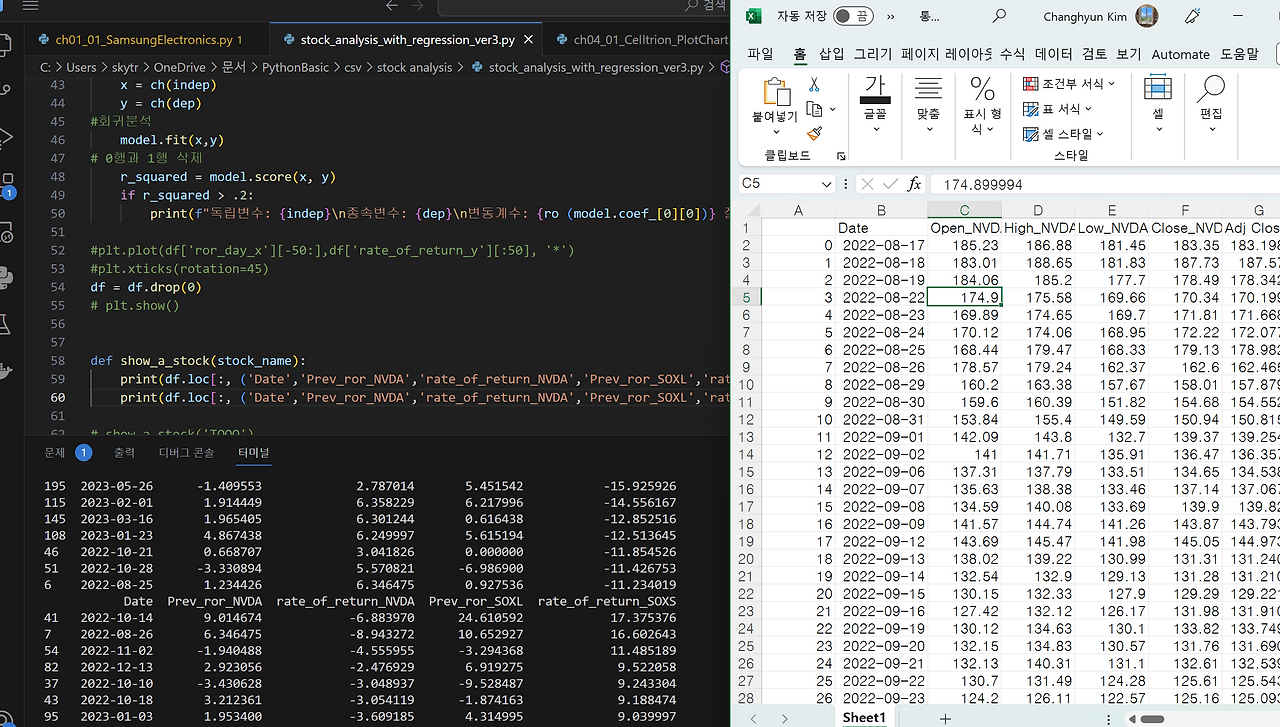
Task: Select the Sheet1 worksheet tab
Action: click(x=864, y=718)
